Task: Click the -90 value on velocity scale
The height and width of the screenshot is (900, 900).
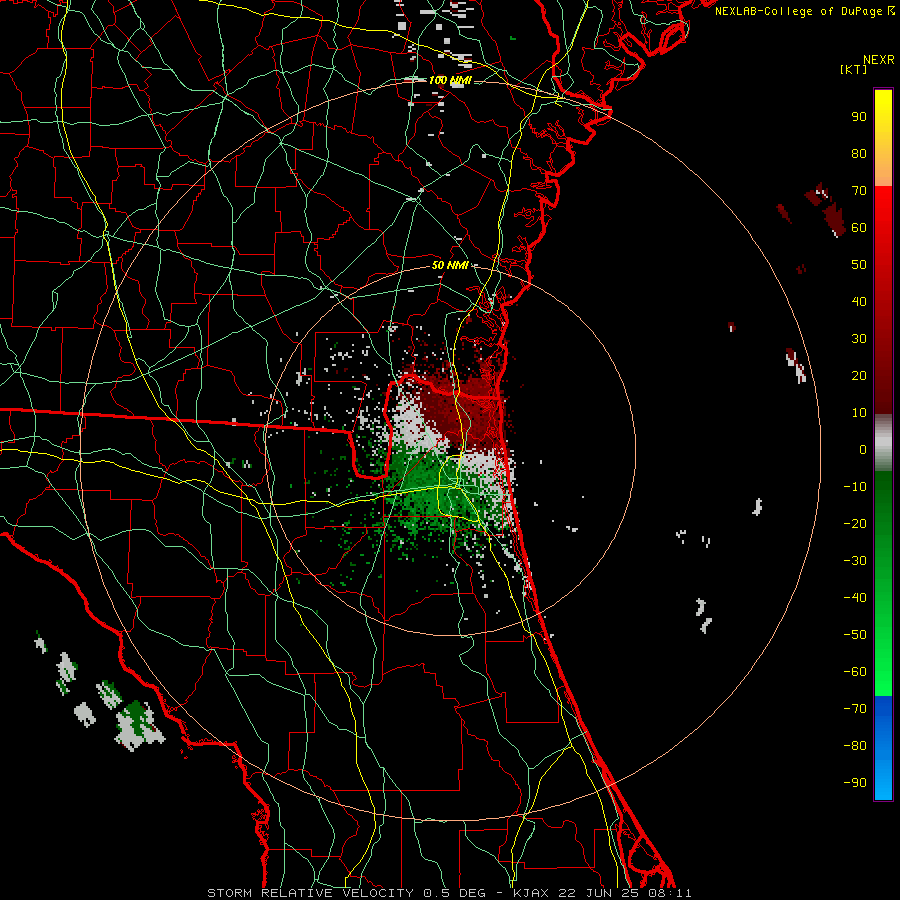Action: point(855,783)
